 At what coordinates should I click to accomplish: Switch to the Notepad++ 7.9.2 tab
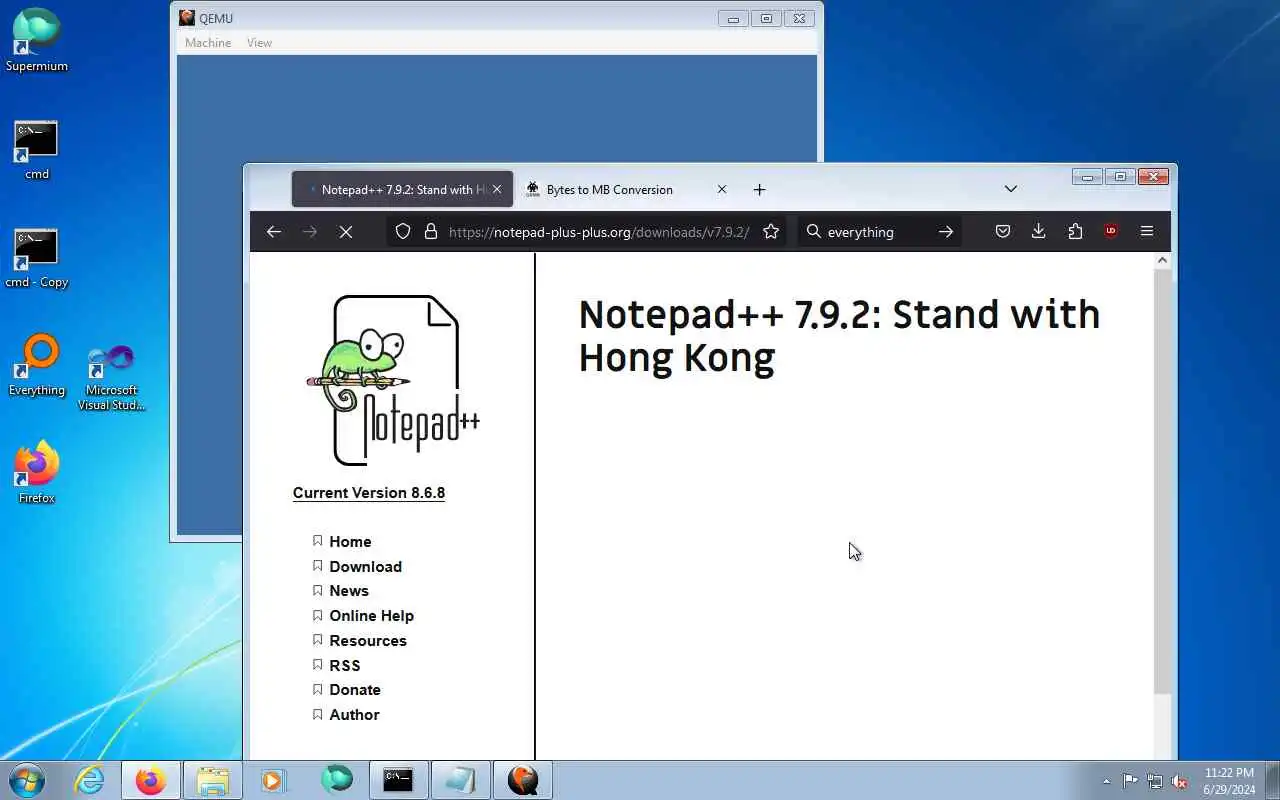pos(402,189)
